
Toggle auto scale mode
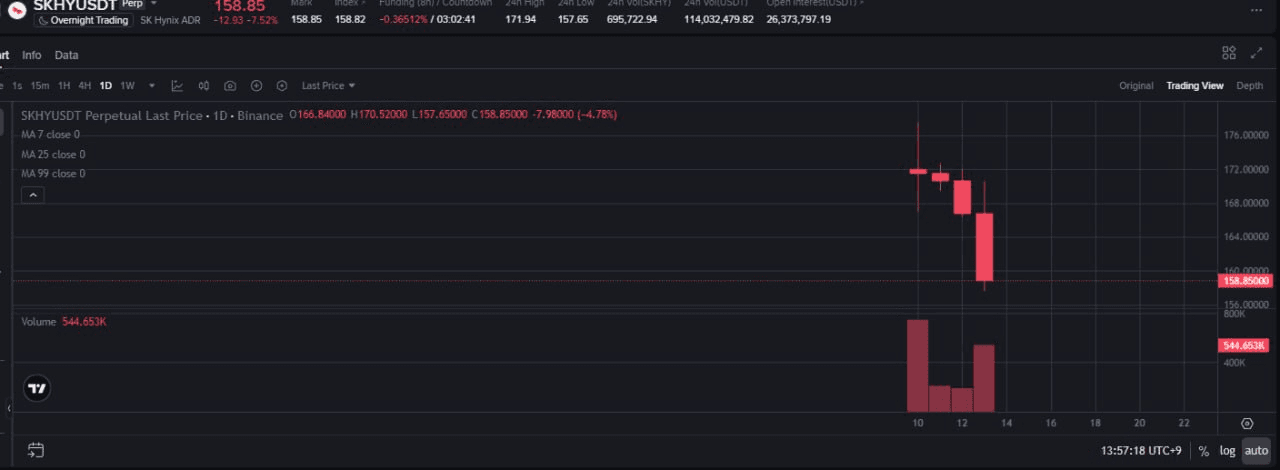[1256, 451]
